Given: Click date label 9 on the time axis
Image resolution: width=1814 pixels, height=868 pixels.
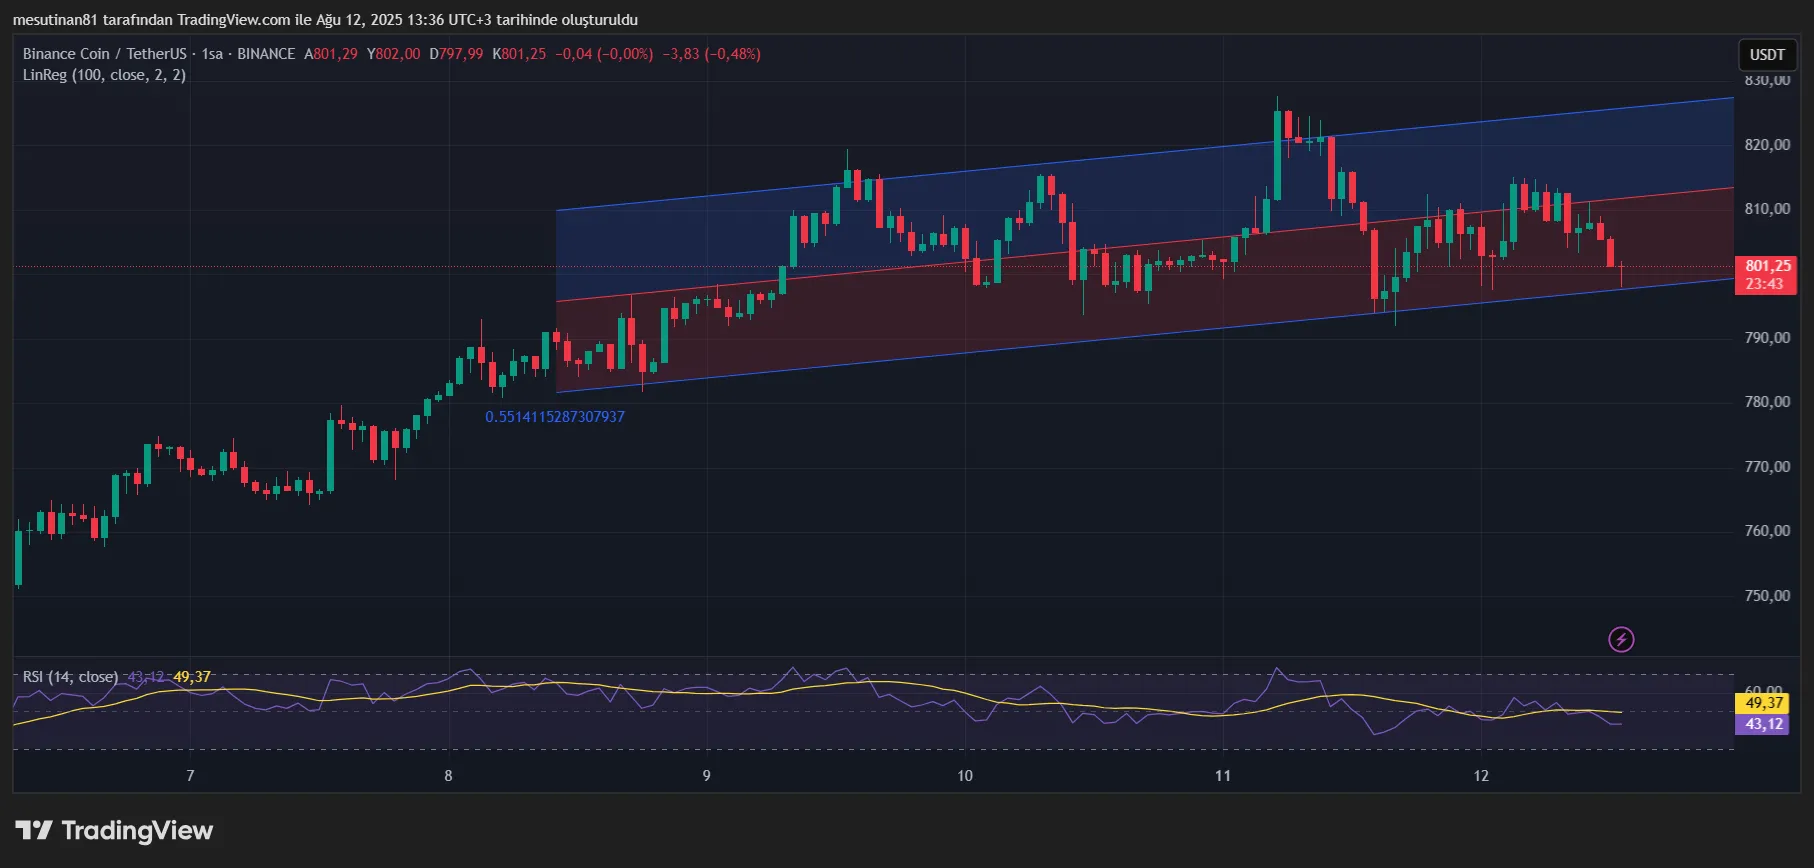Looking at the screenshot, I should click(x=706, y=776).
